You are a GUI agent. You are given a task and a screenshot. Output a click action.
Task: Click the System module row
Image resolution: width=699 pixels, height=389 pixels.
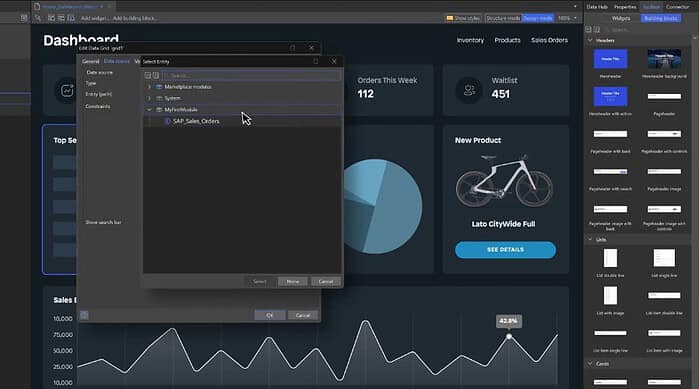243,98
